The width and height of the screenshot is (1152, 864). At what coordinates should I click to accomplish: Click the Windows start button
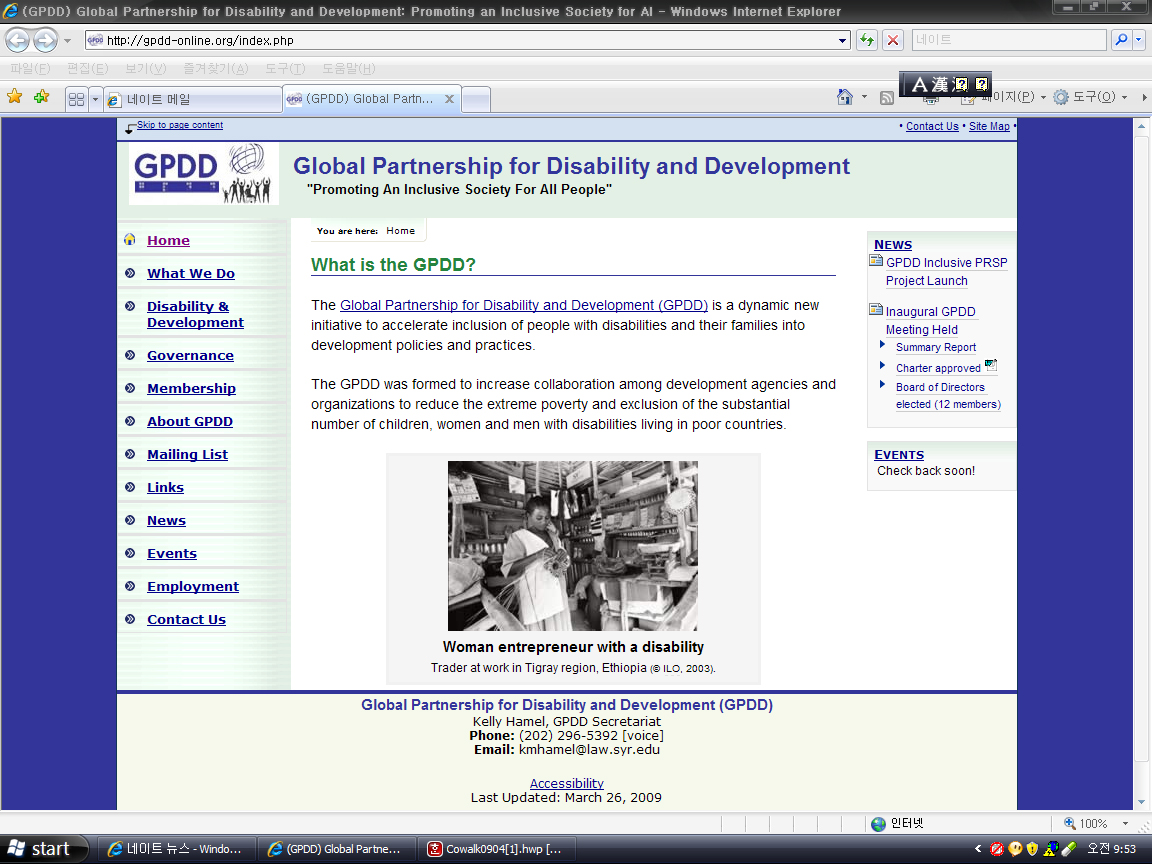click(x=43, y=849)
